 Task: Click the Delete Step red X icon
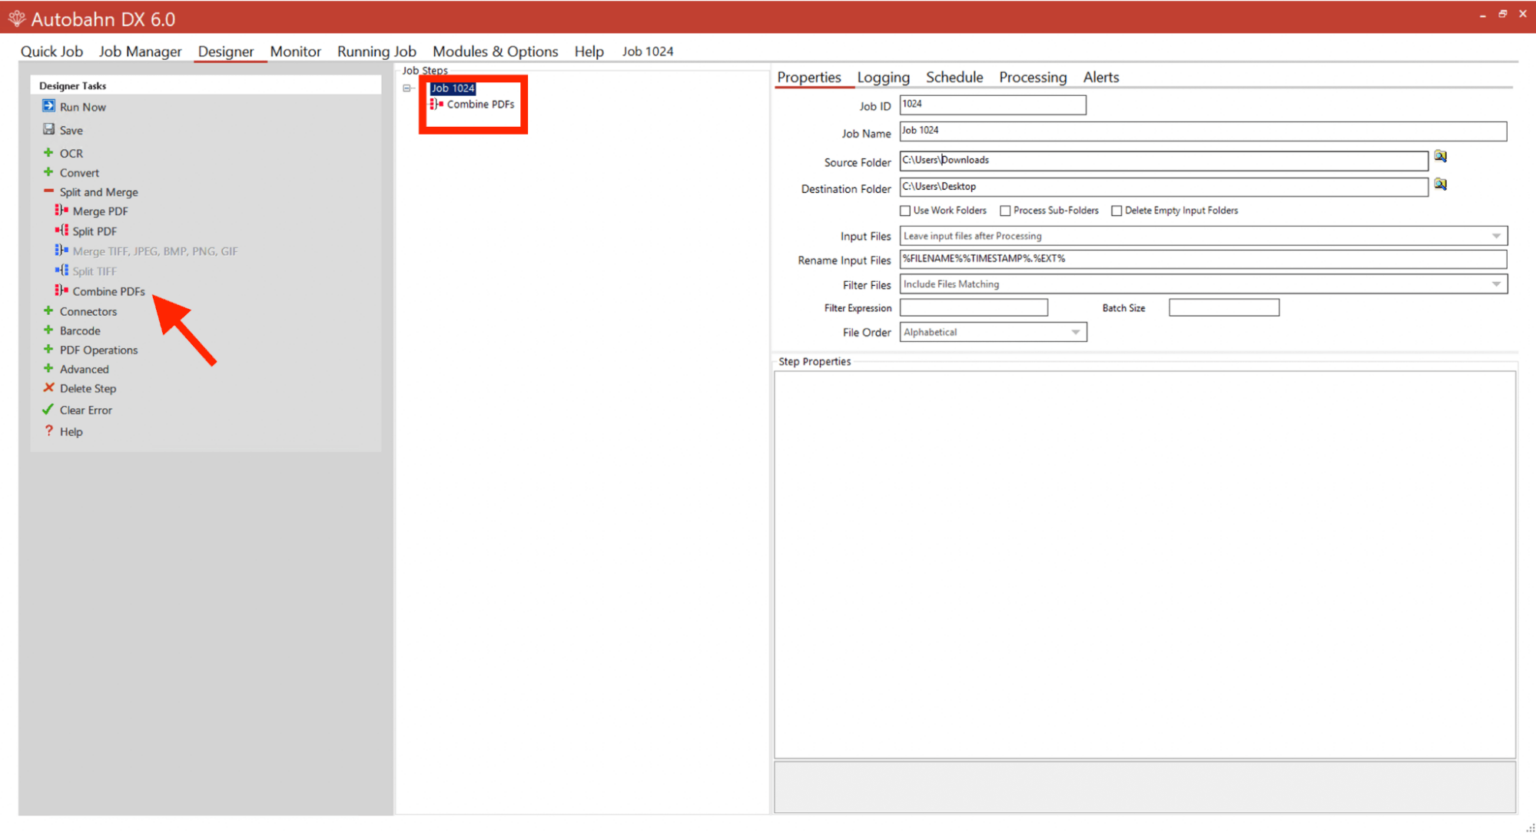coord(48,388)
